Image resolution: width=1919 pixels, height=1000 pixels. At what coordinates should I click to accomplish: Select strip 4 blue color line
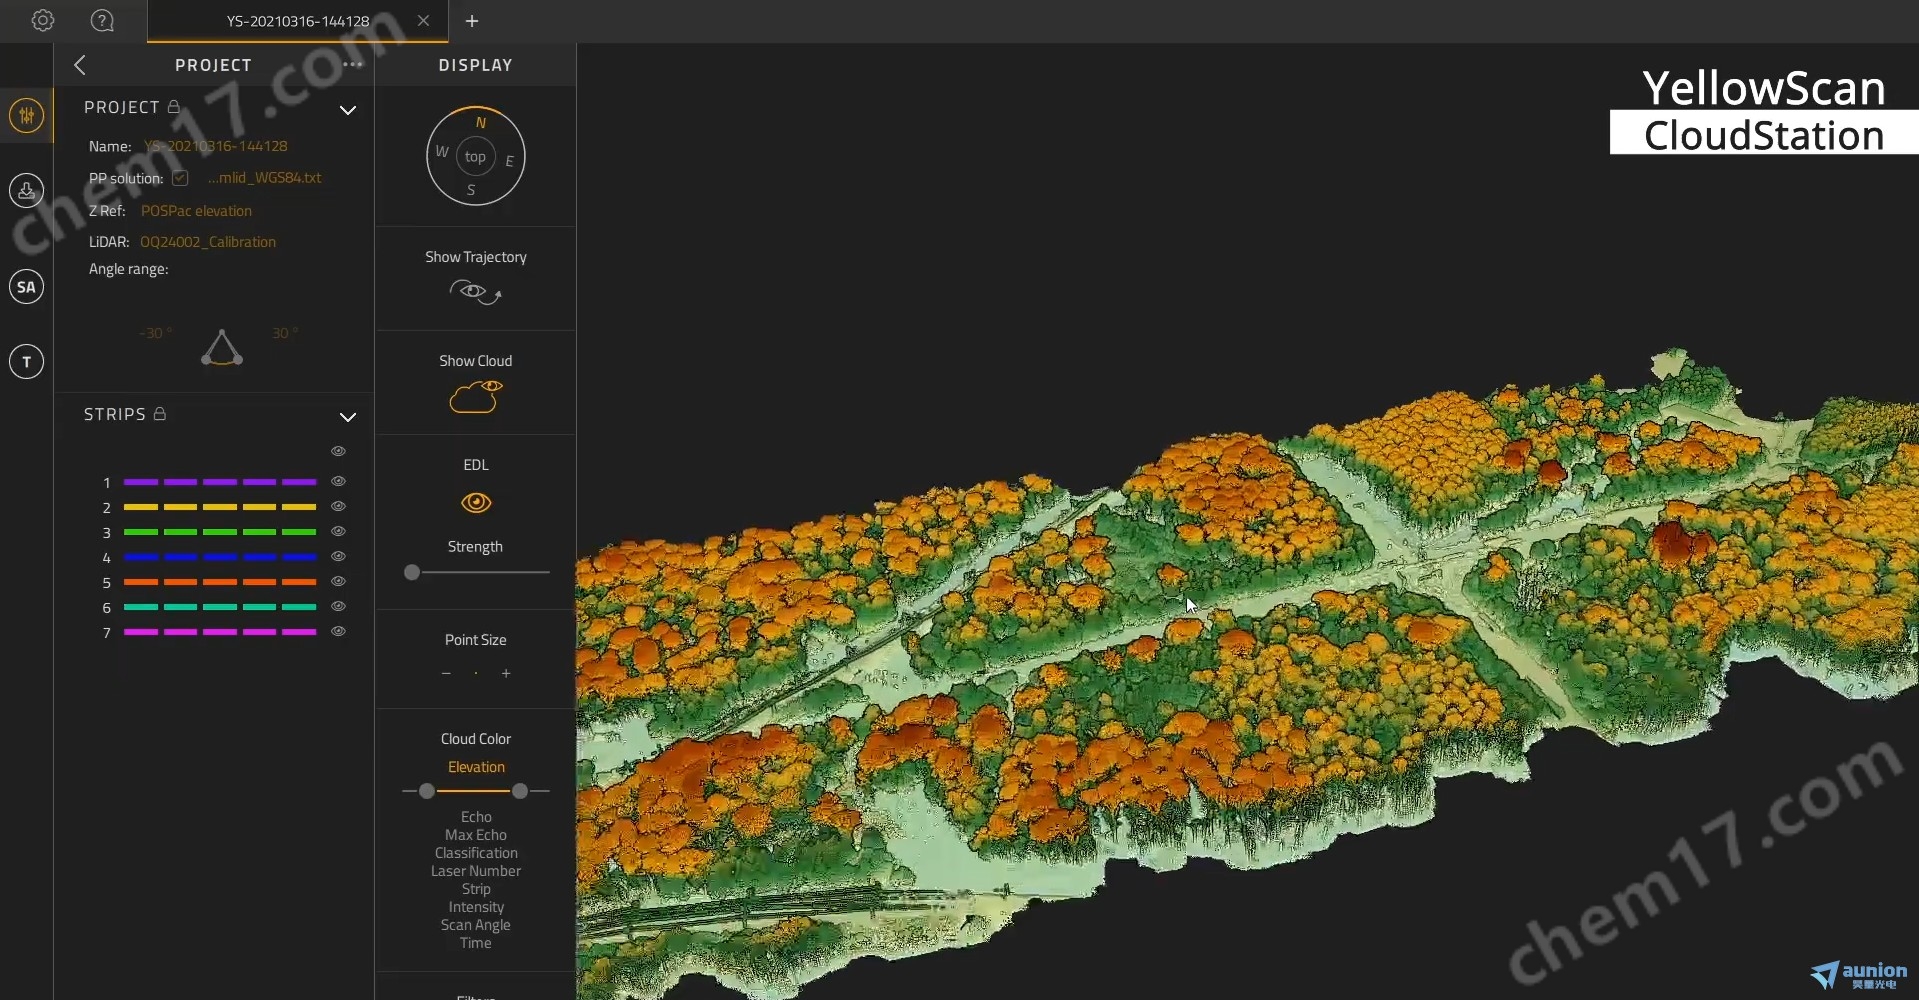(x=220, y=557)
